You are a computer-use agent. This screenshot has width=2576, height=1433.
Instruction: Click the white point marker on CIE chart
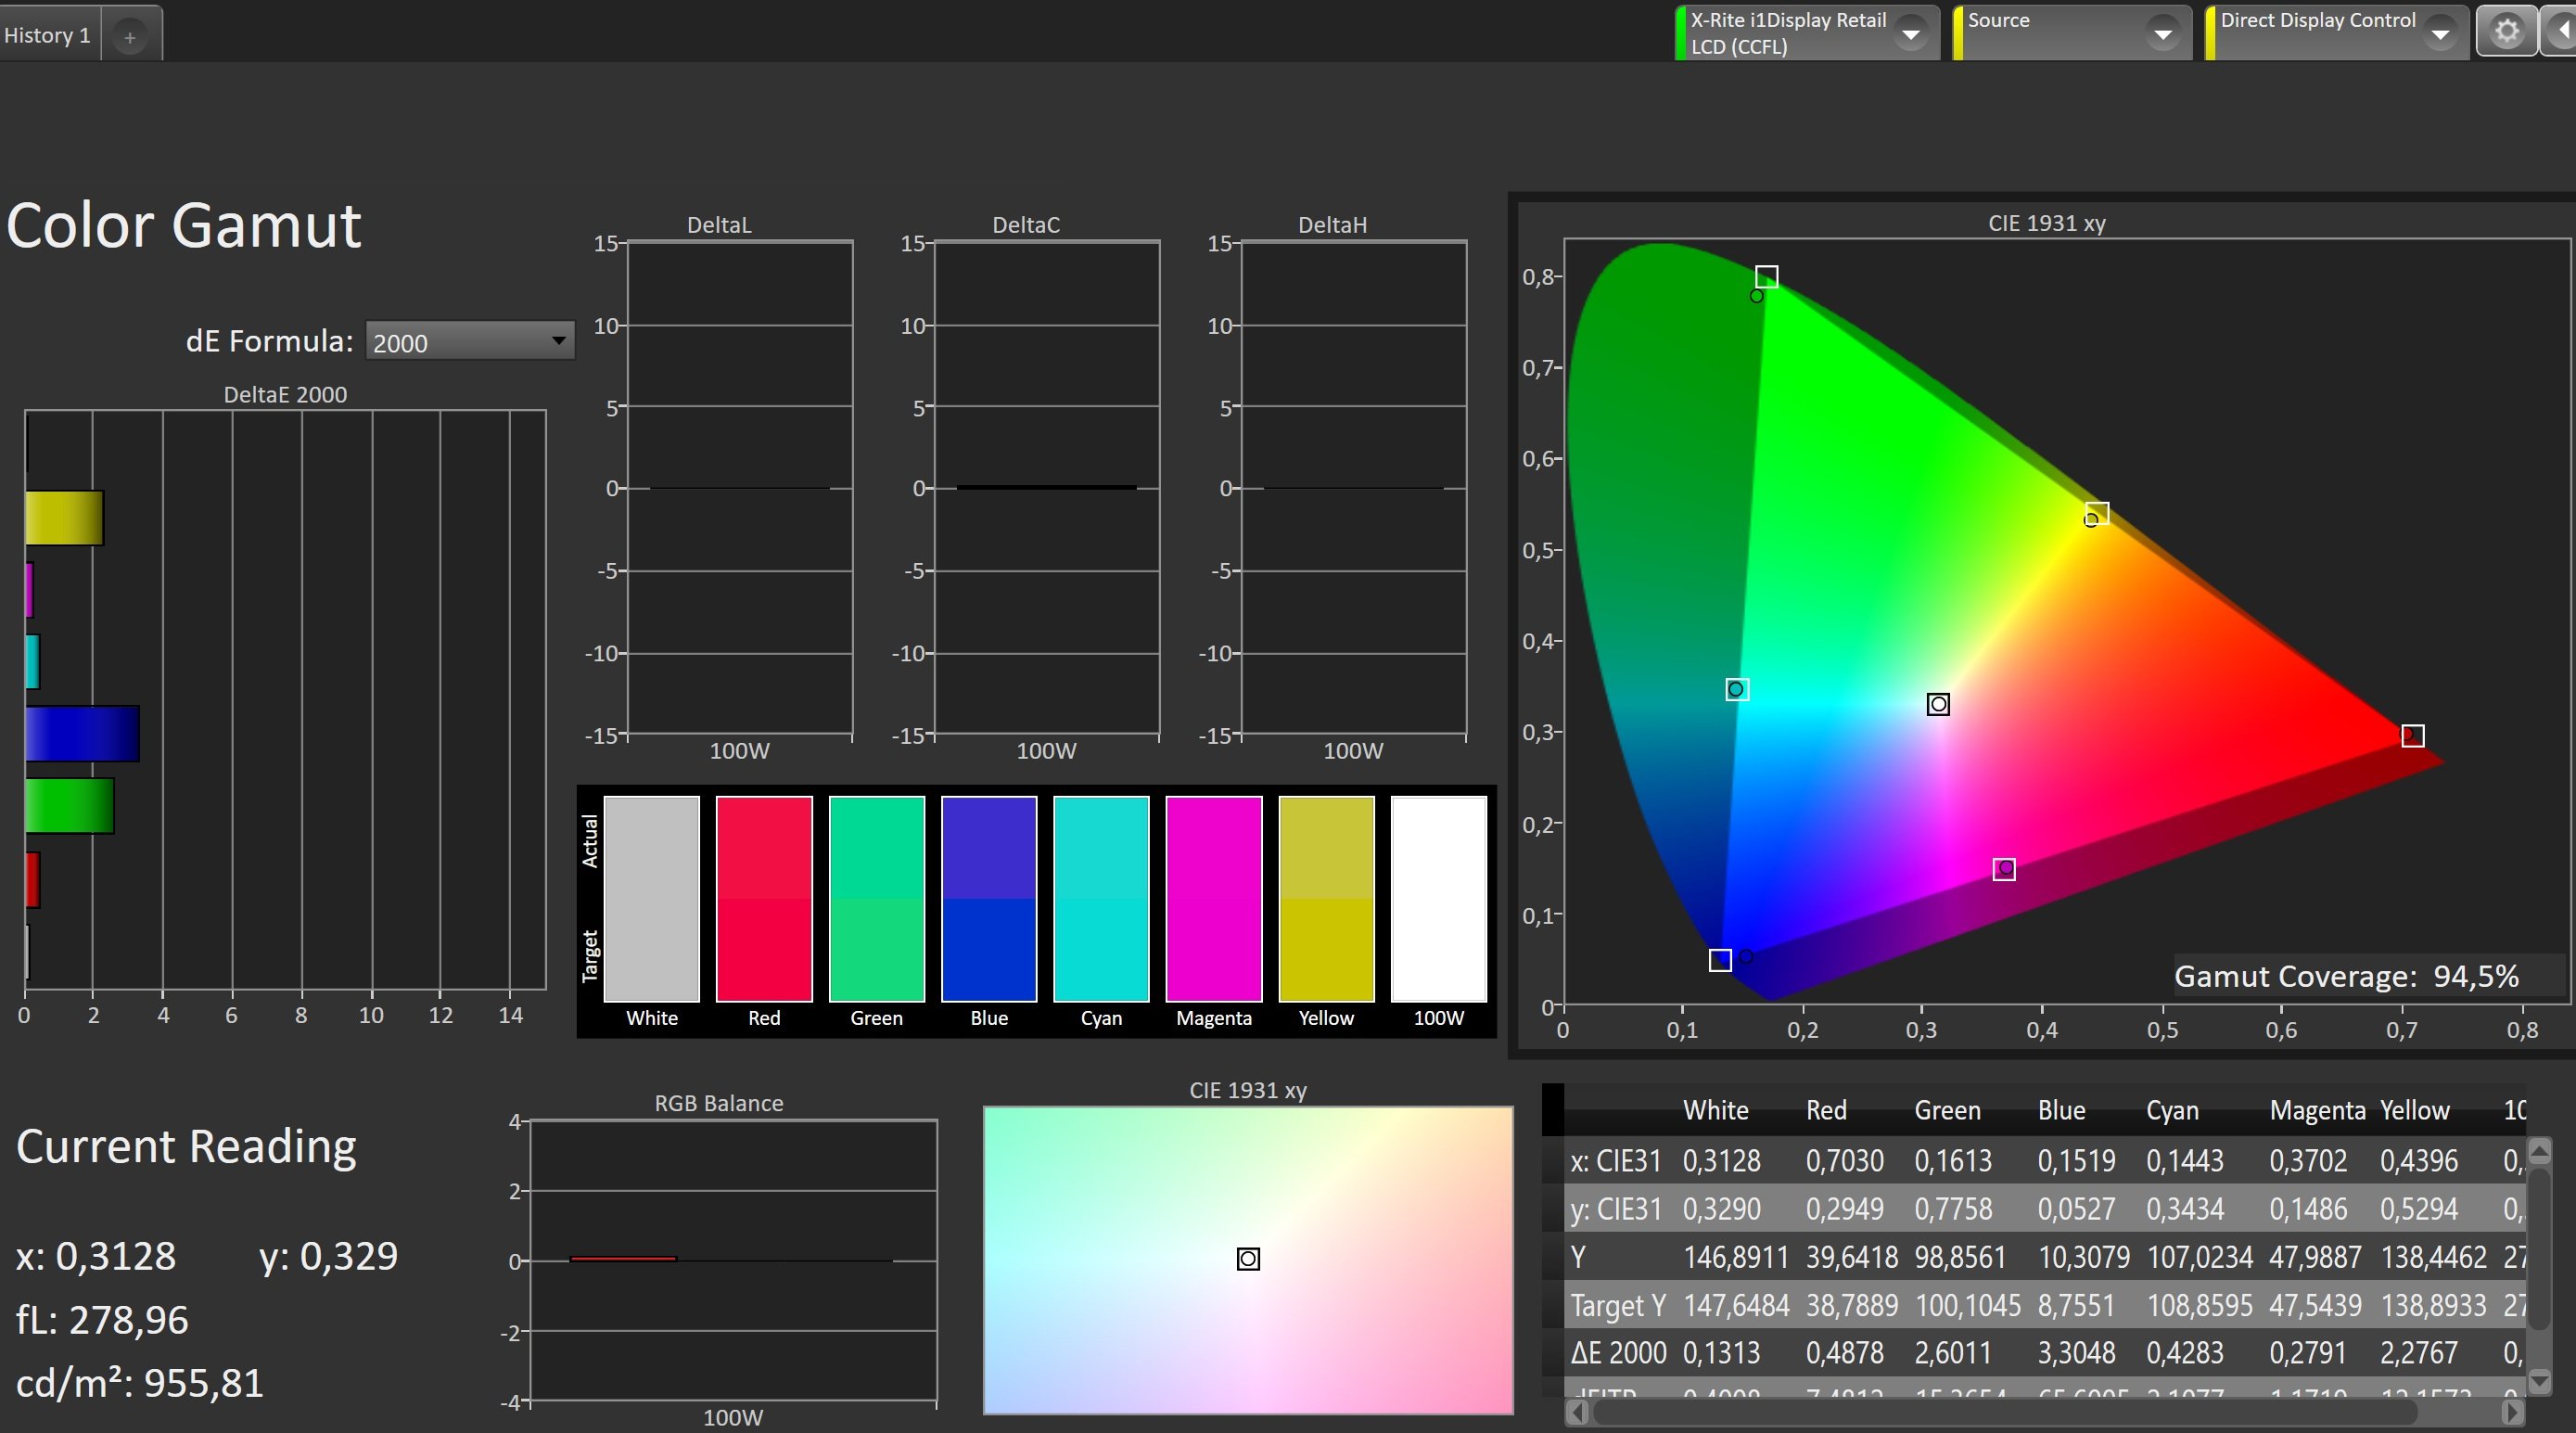click(x=1937, y=704)
